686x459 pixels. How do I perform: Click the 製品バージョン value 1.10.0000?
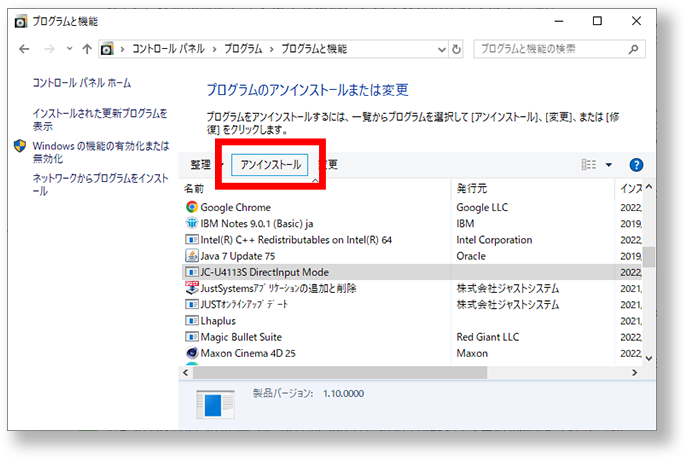(x=343, y=394)
